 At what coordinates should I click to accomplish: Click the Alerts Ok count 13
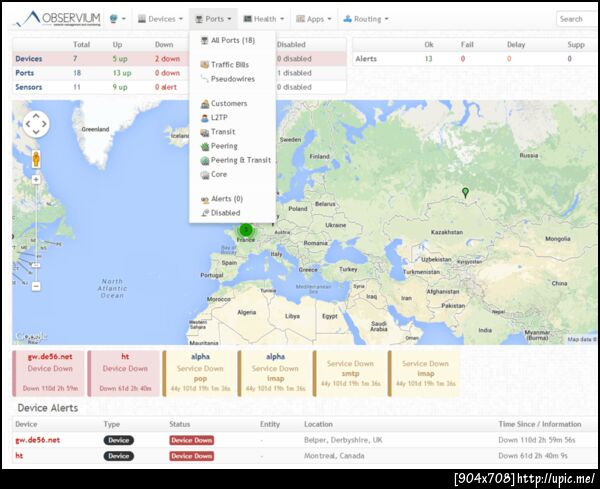(x=428, y=59)
